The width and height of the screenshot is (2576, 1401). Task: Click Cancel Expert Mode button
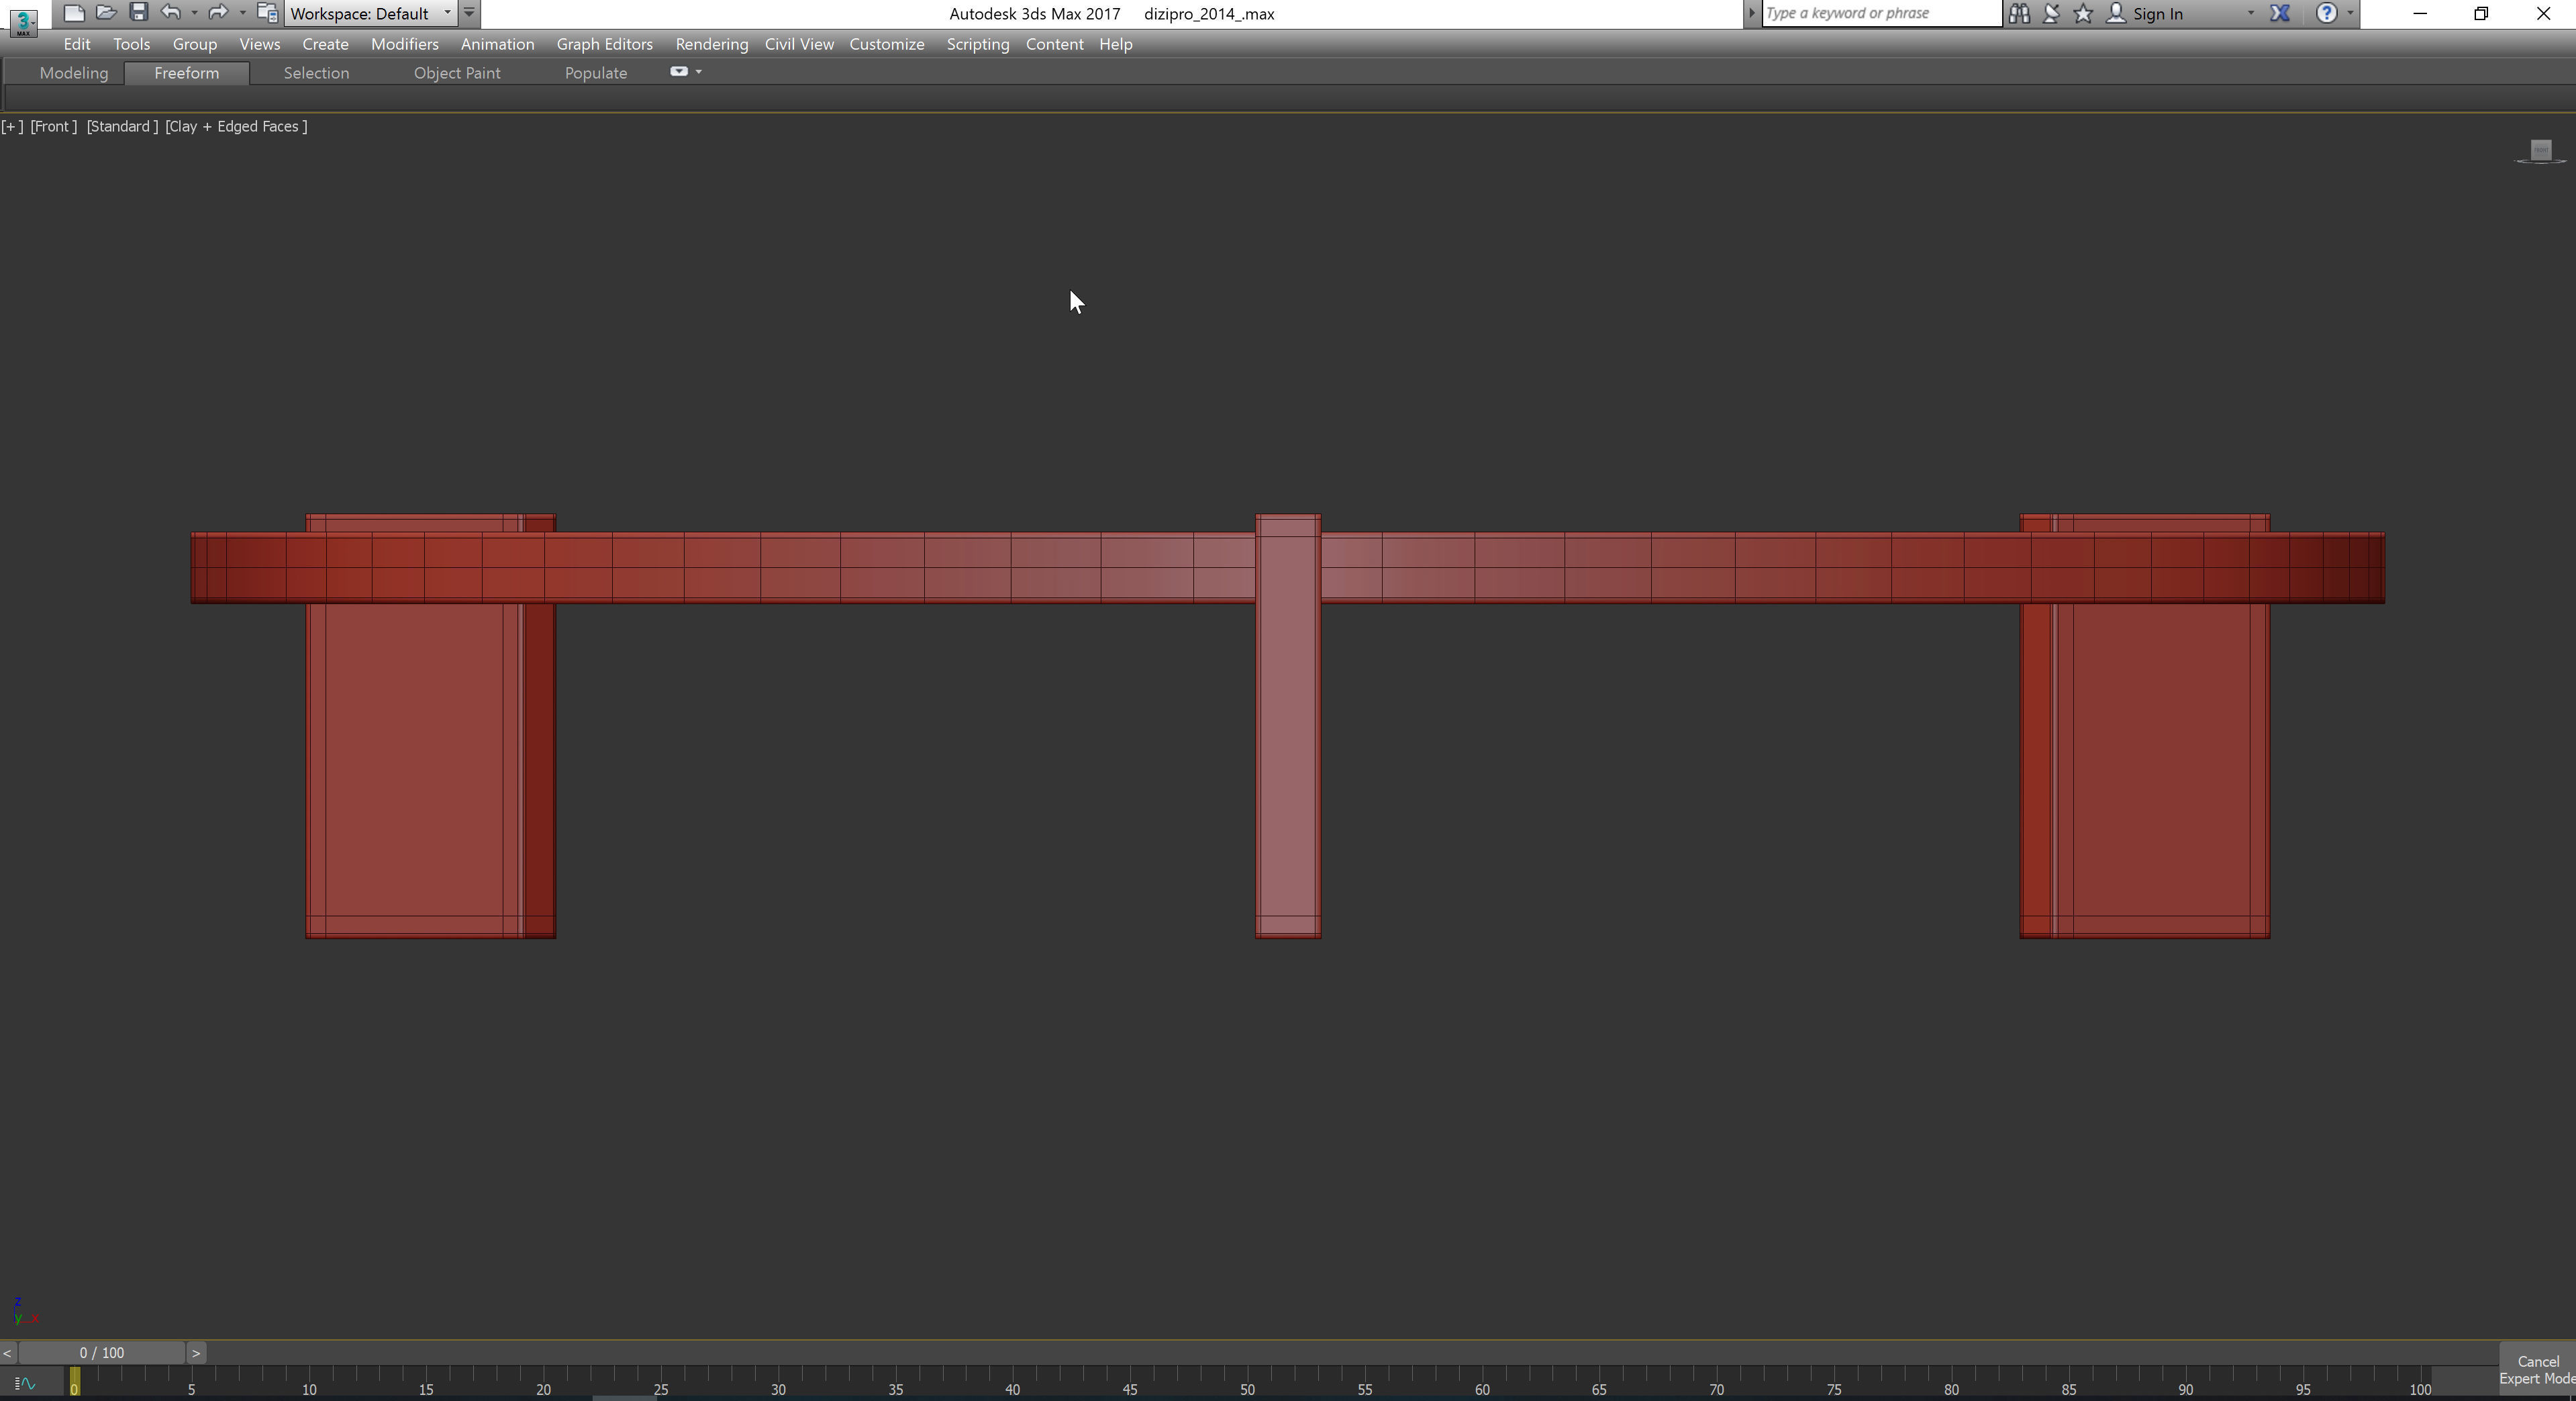pos(2537,1370)
